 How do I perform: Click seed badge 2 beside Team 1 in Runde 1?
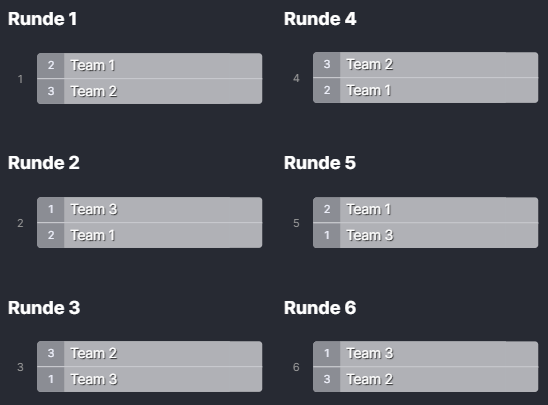51,66
